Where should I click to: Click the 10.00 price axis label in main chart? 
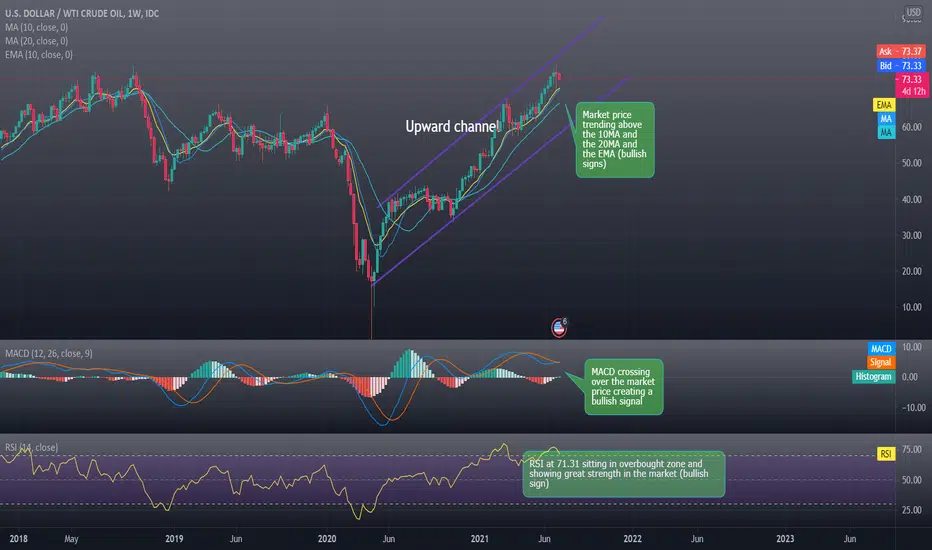pyautogui.click(x=912, y=307)
